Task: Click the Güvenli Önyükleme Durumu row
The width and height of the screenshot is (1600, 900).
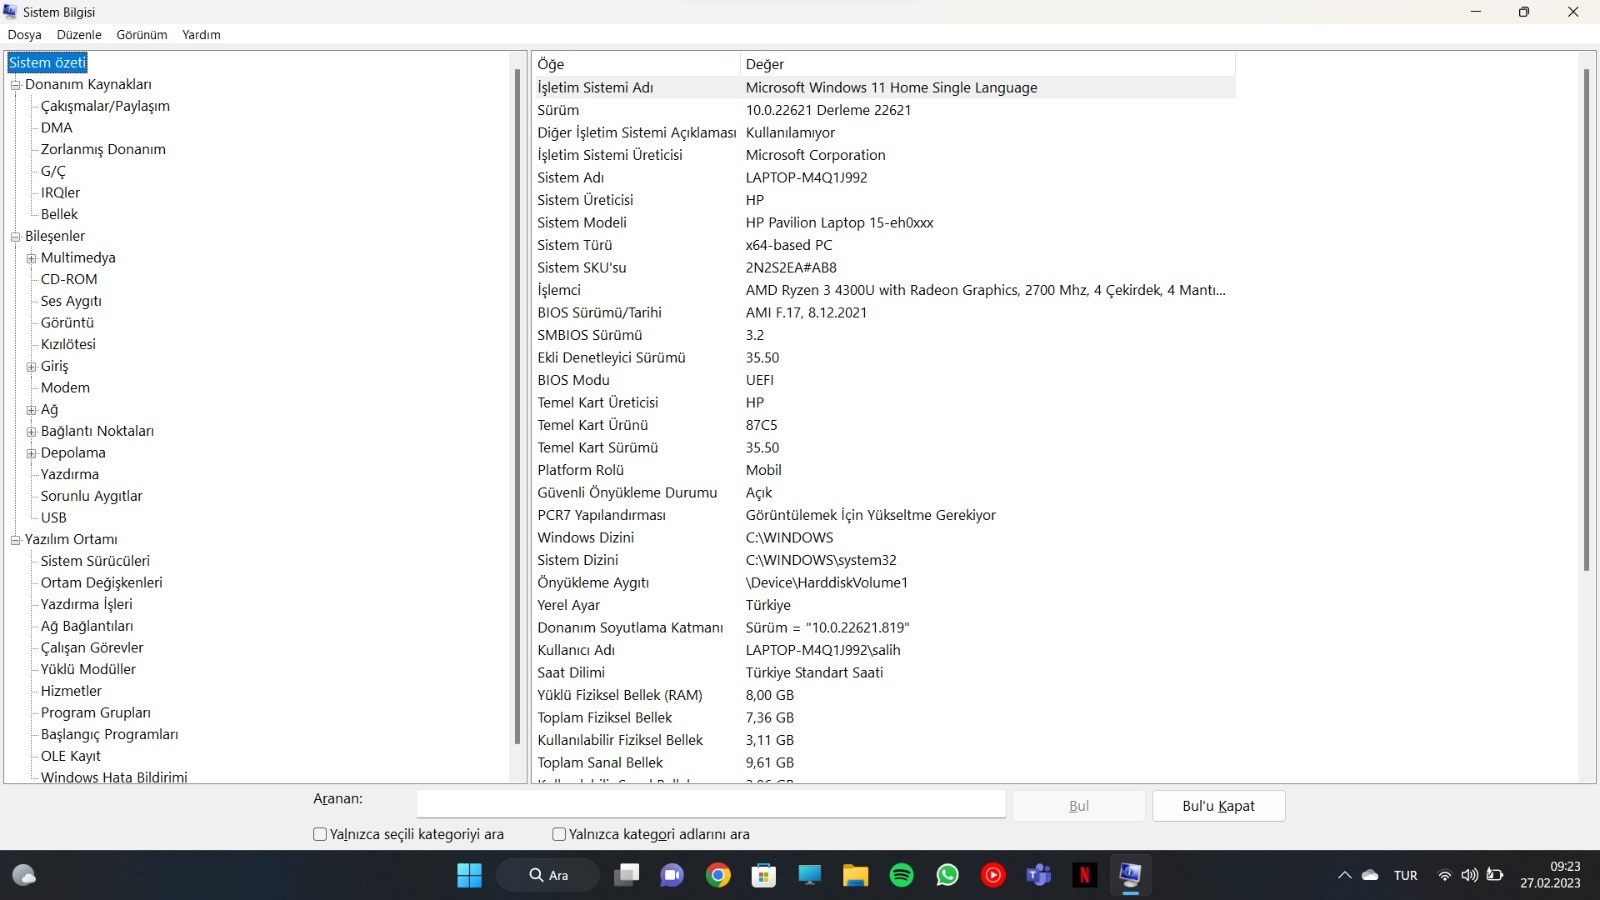Action: click(884, 493)
